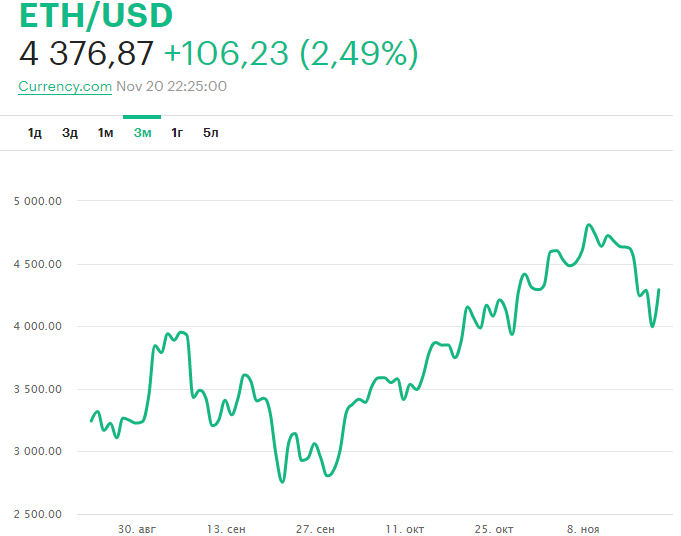Click the 5 000.00 price axis label

[39, 201]
